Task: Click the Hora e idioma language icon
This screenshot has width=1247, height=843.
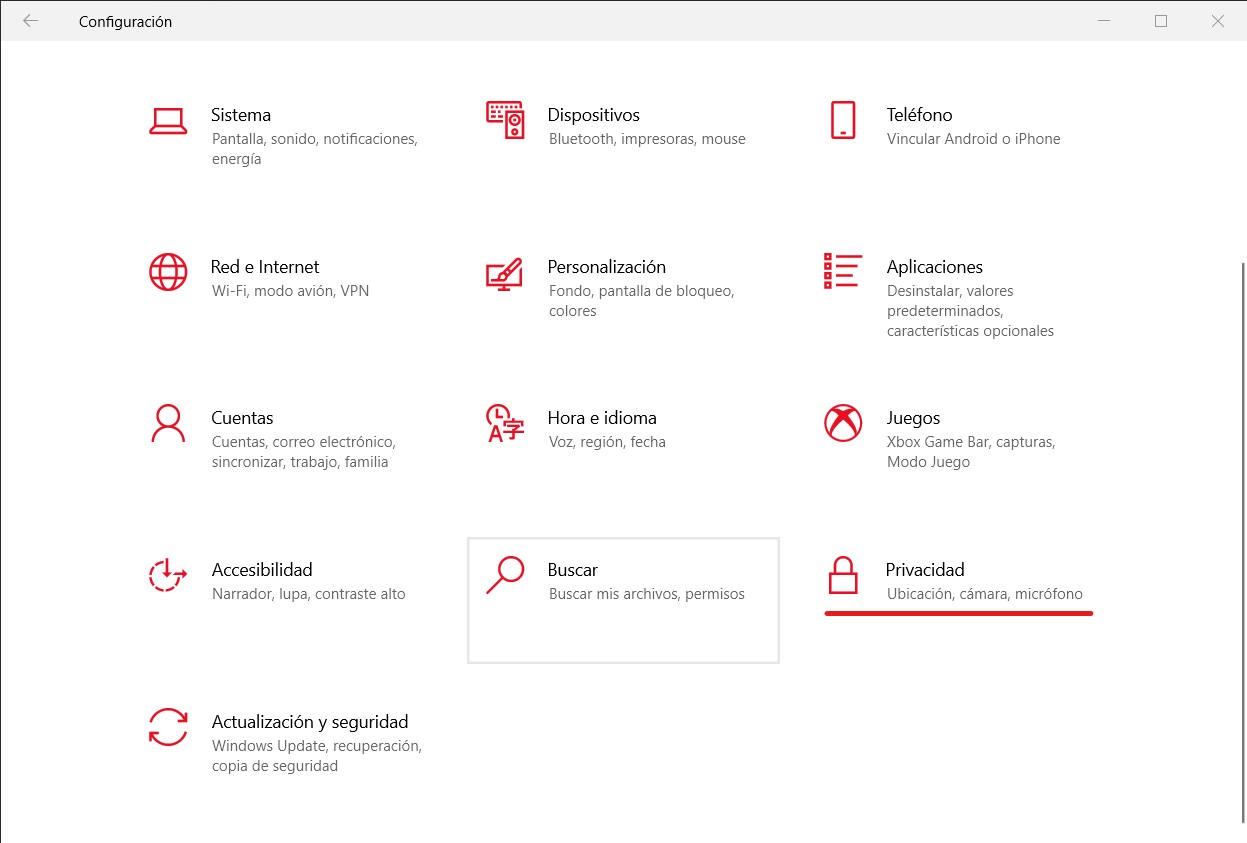Action: 505,423
